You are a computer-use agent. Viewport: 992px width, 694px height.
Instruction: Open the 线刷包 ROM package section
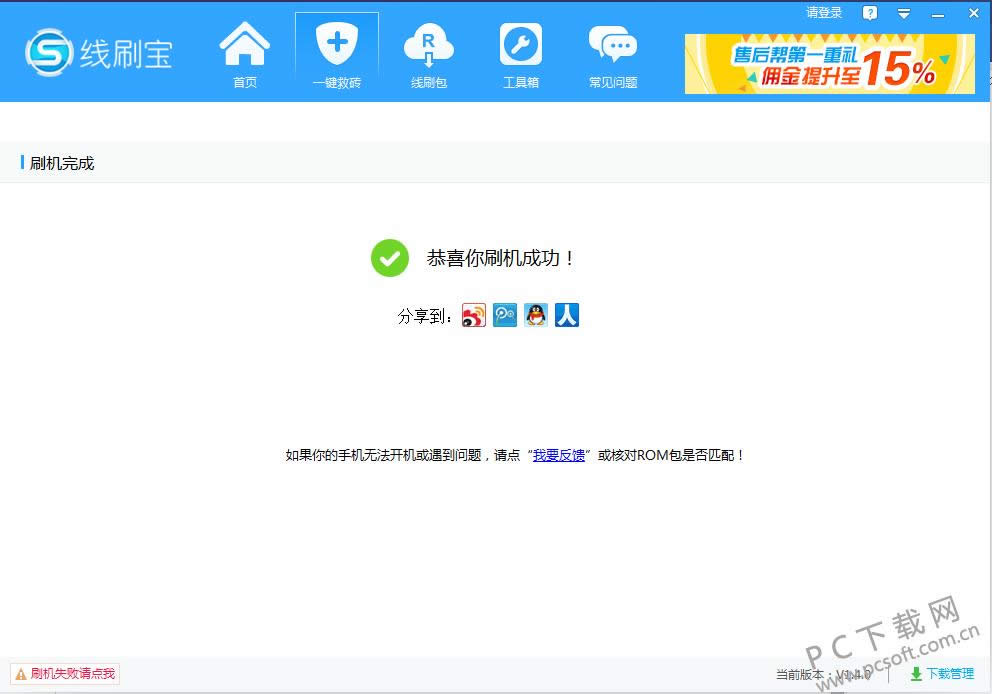click(429, 55)
